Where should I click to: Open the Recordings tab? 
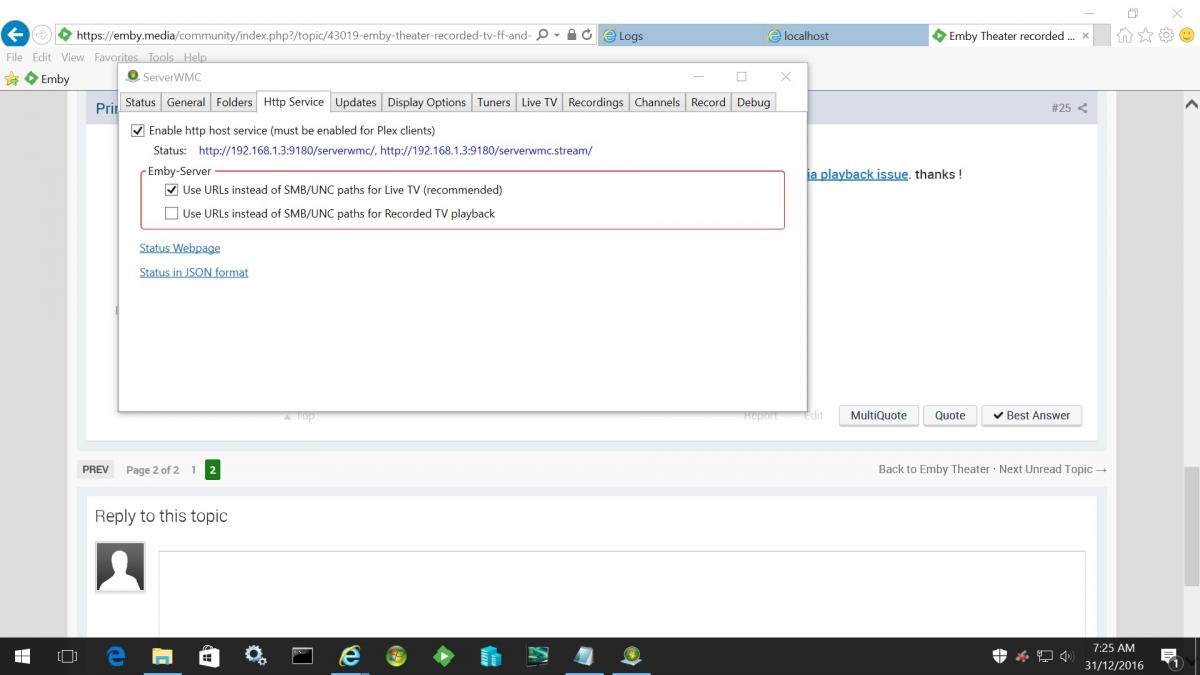[595, 102]
